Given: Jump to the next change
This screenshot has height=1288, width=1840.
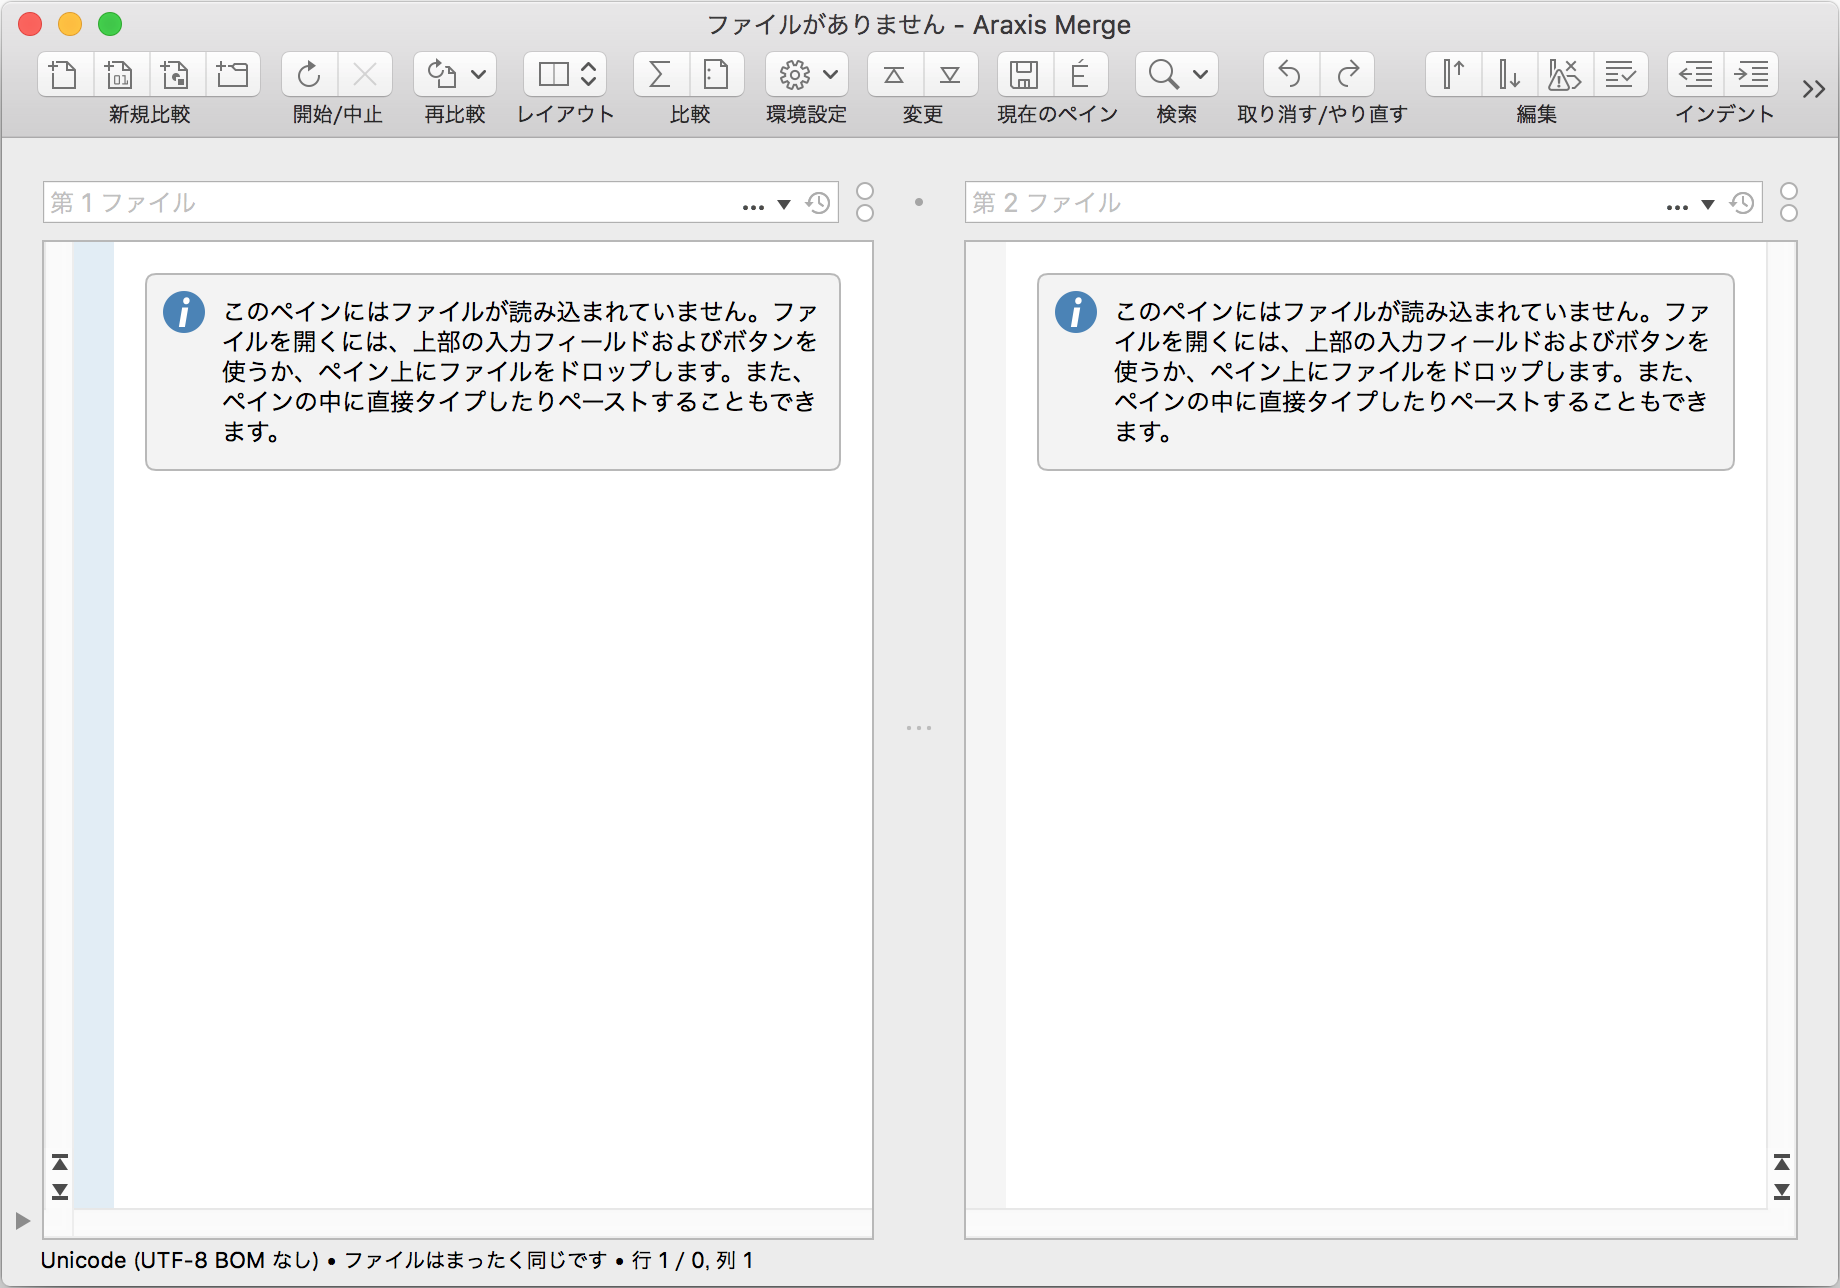Looking at the screenshot, I should (x=950, y=73).
